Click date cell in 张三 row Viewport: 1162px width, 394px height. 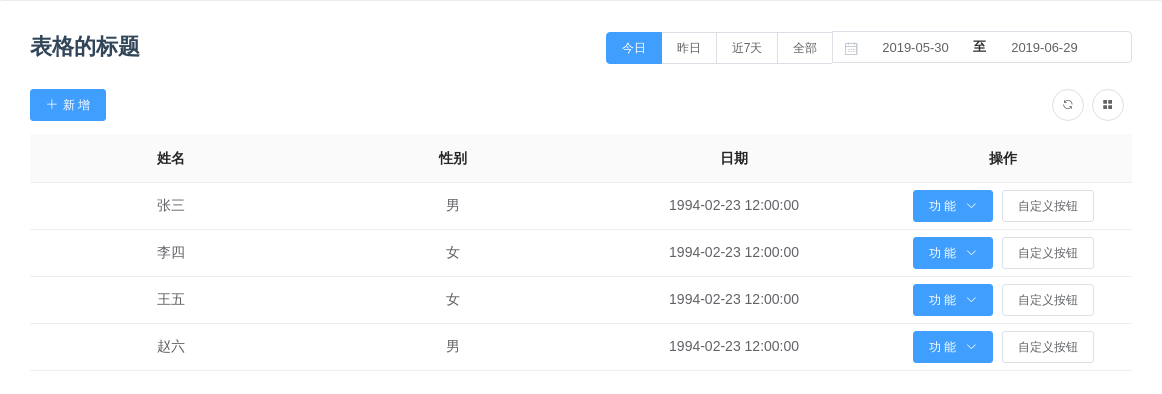(x=734, y=206)
